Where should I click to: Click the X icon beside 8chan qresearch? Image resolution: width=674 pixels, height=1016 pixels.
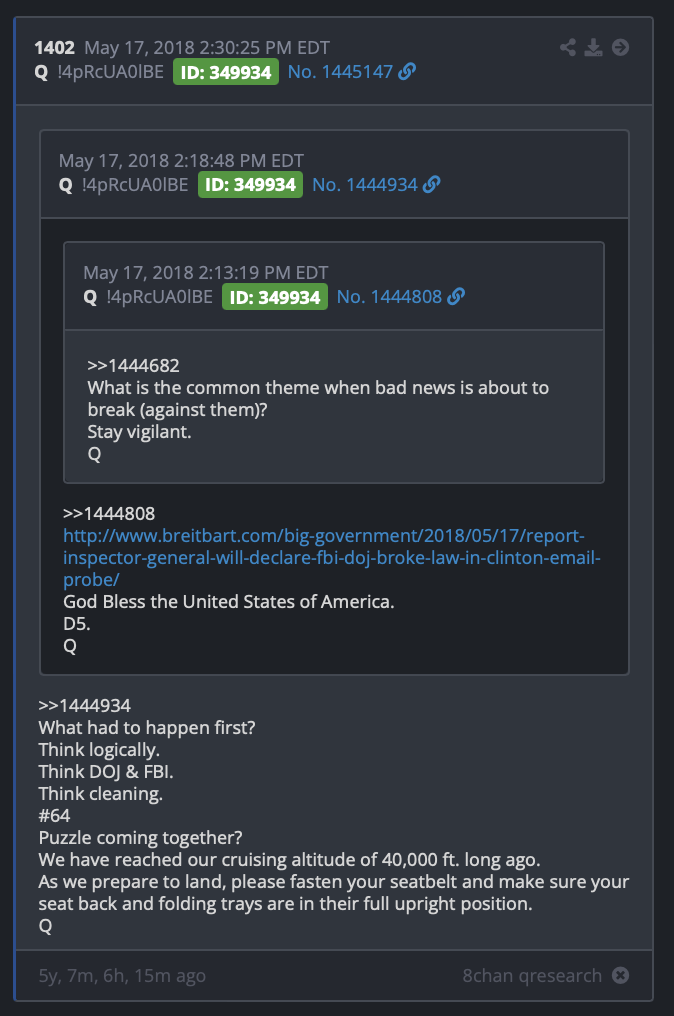620,975
